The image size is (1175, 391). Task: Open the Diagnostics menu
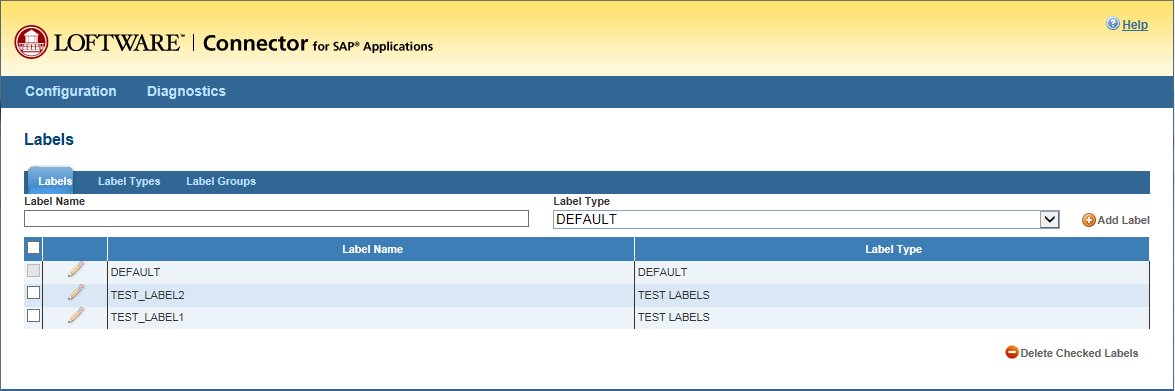click(186, 91)
